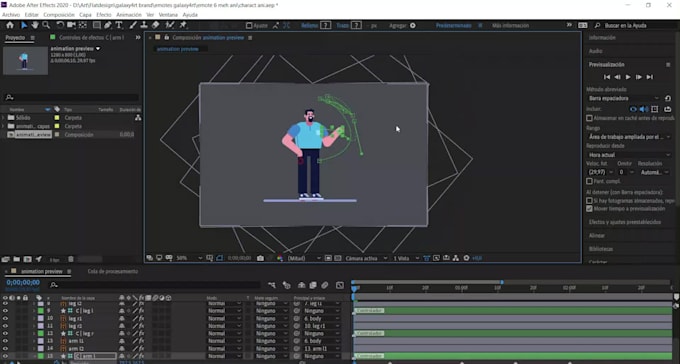The width and height of the screenshot is (680, 364).
Task: Select the Zoom magnifier tool
Action: (46, 26)
